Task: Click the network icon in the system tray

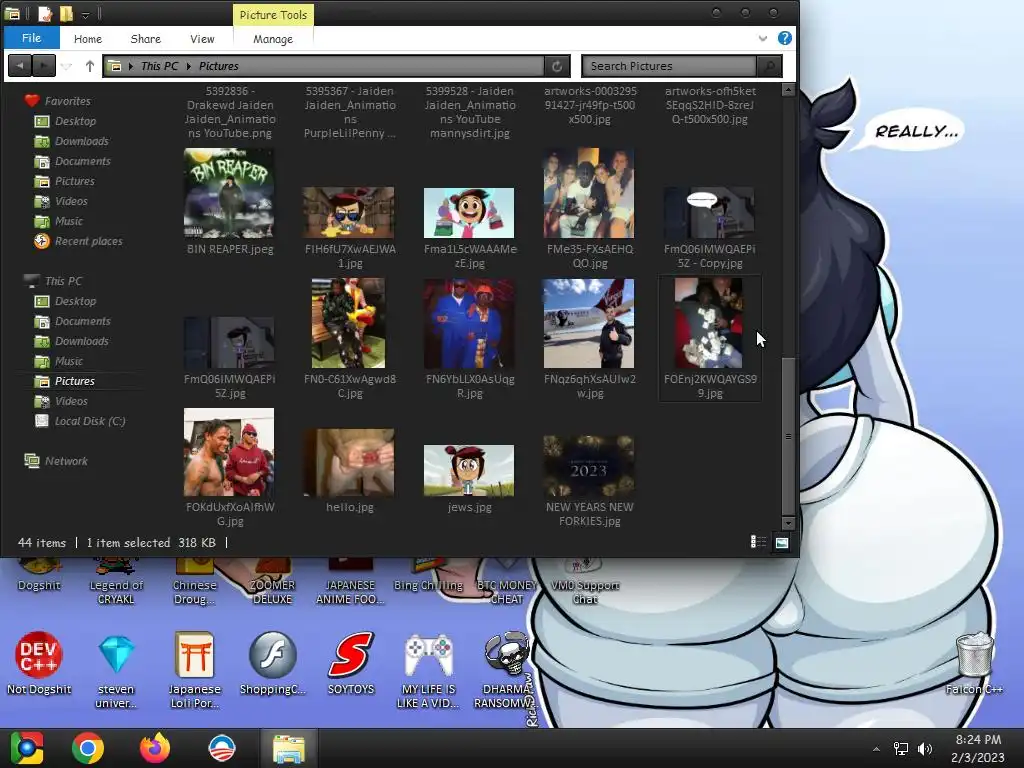Action: pyautogui.click(x=901, y=749)
